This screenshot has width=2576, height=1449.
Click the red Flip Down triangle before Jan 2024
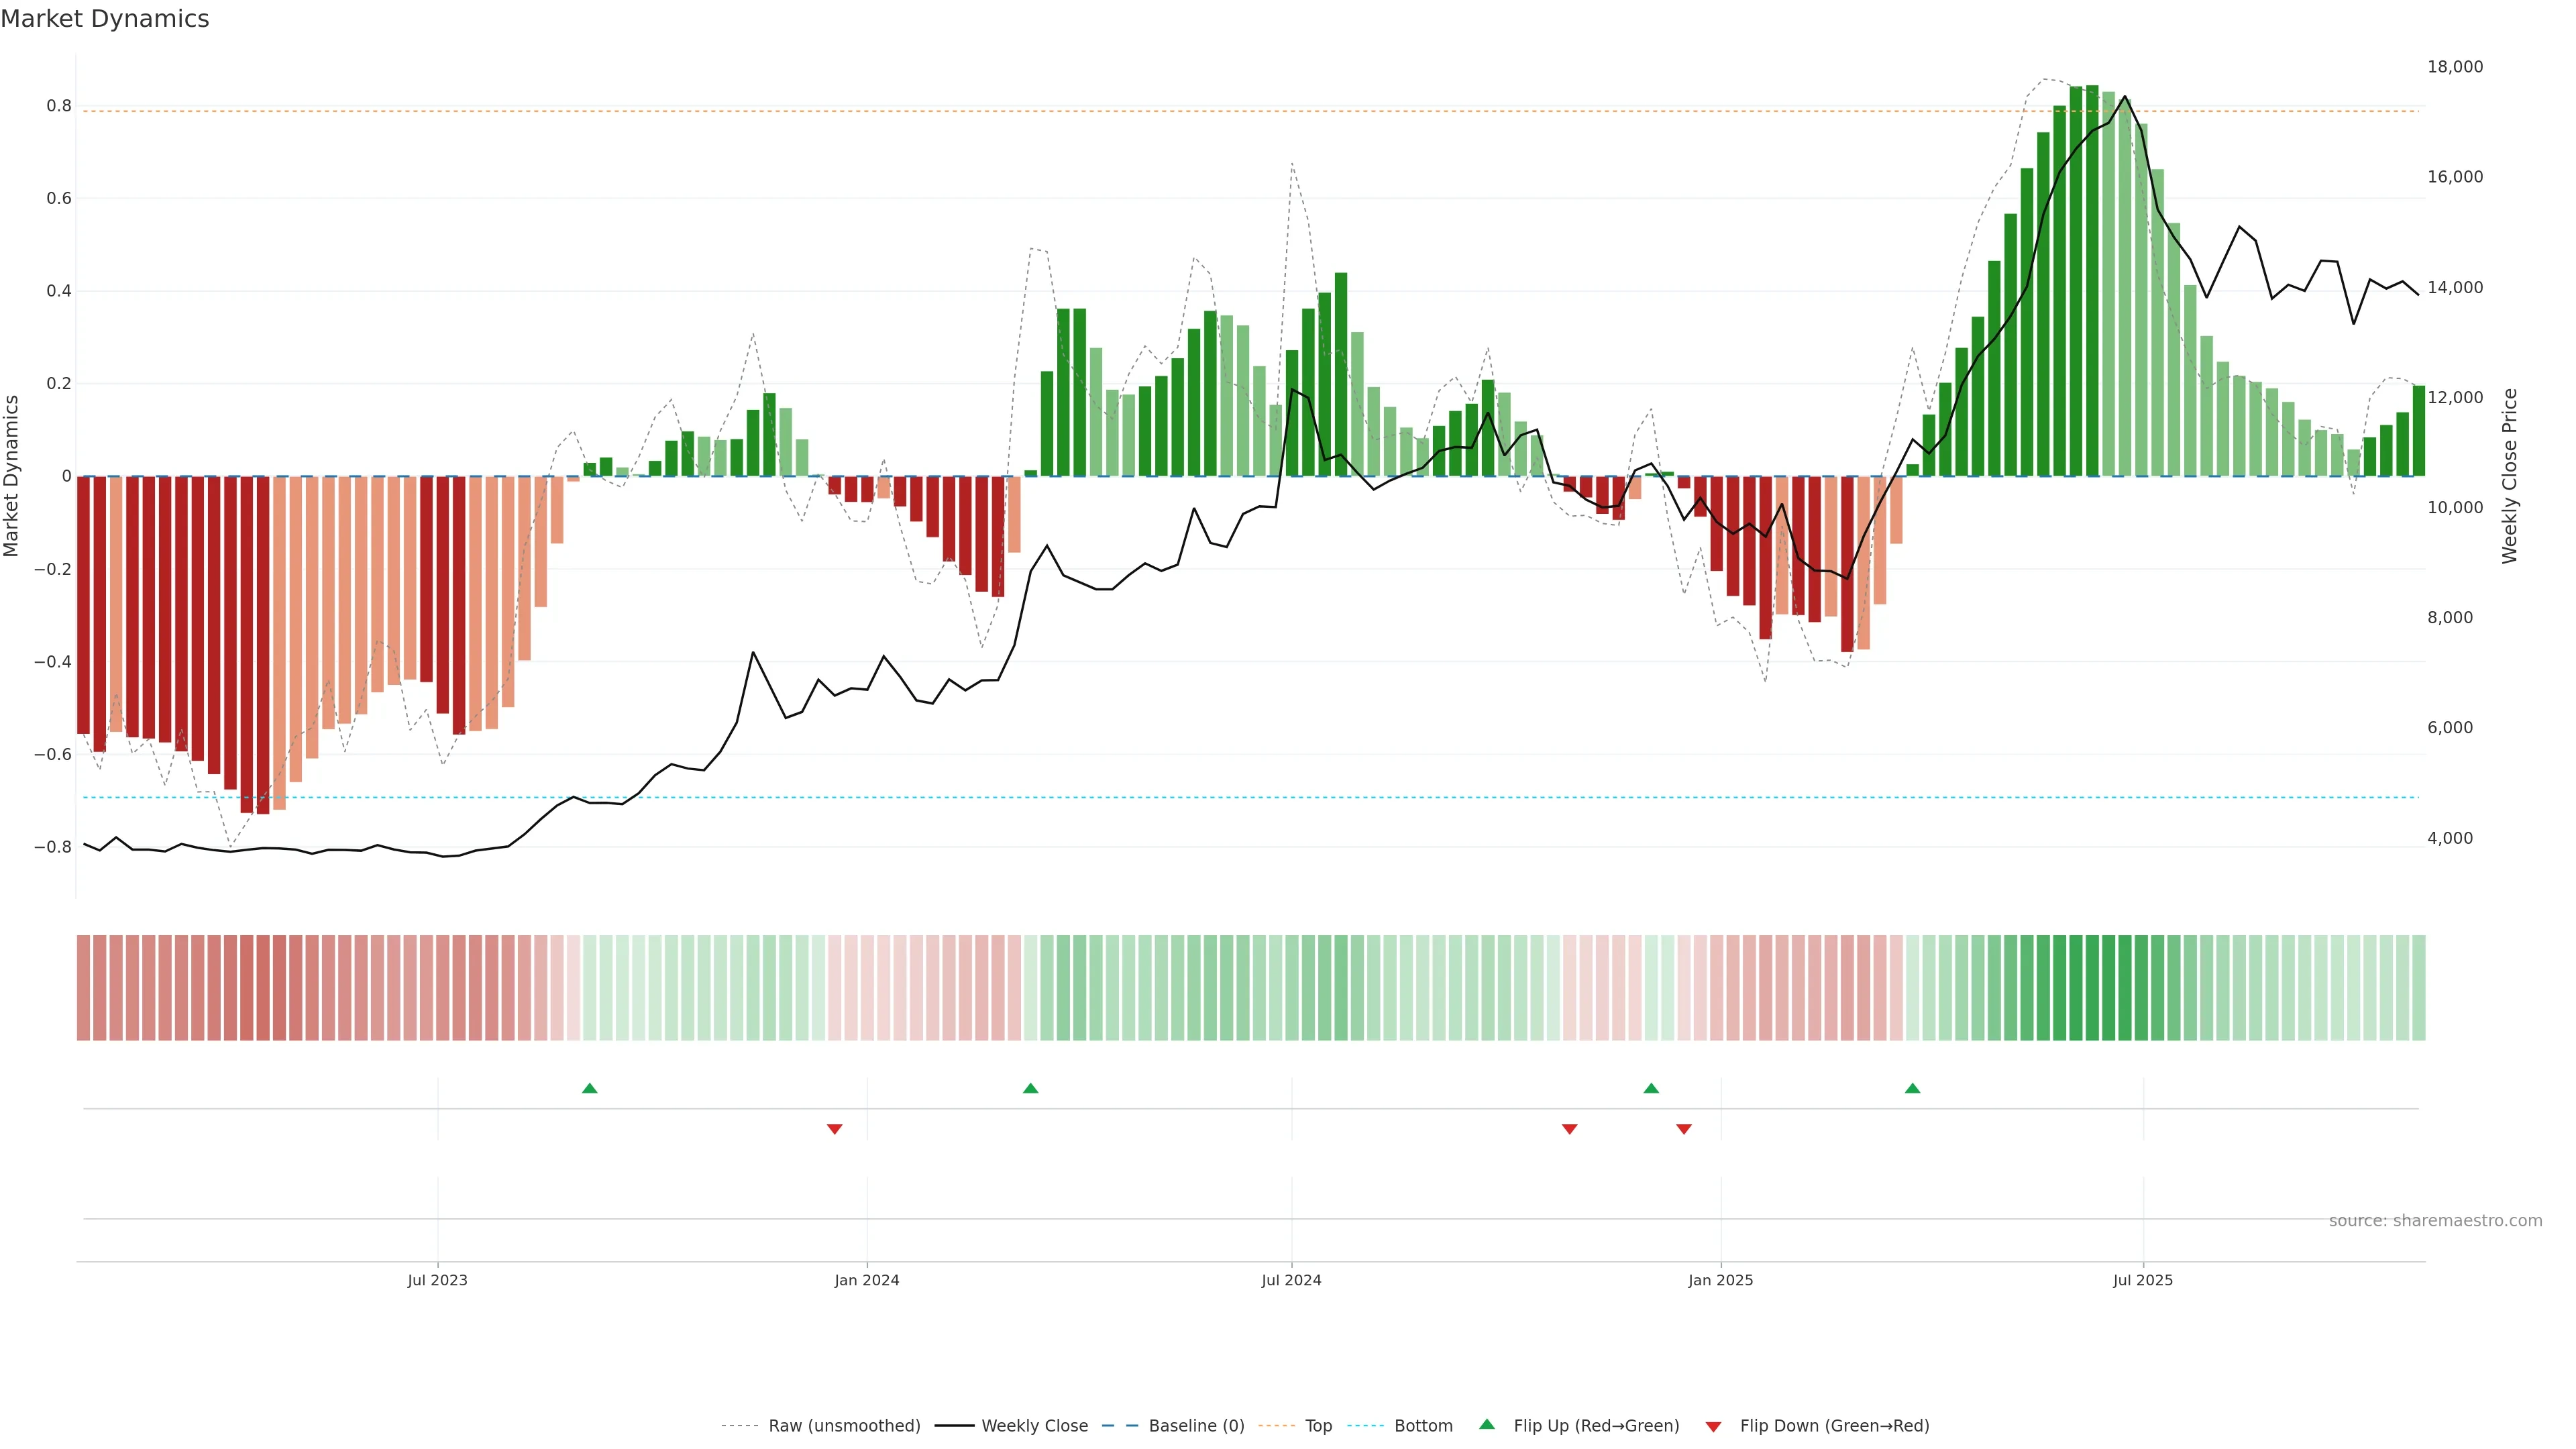tap(834, 1129)
